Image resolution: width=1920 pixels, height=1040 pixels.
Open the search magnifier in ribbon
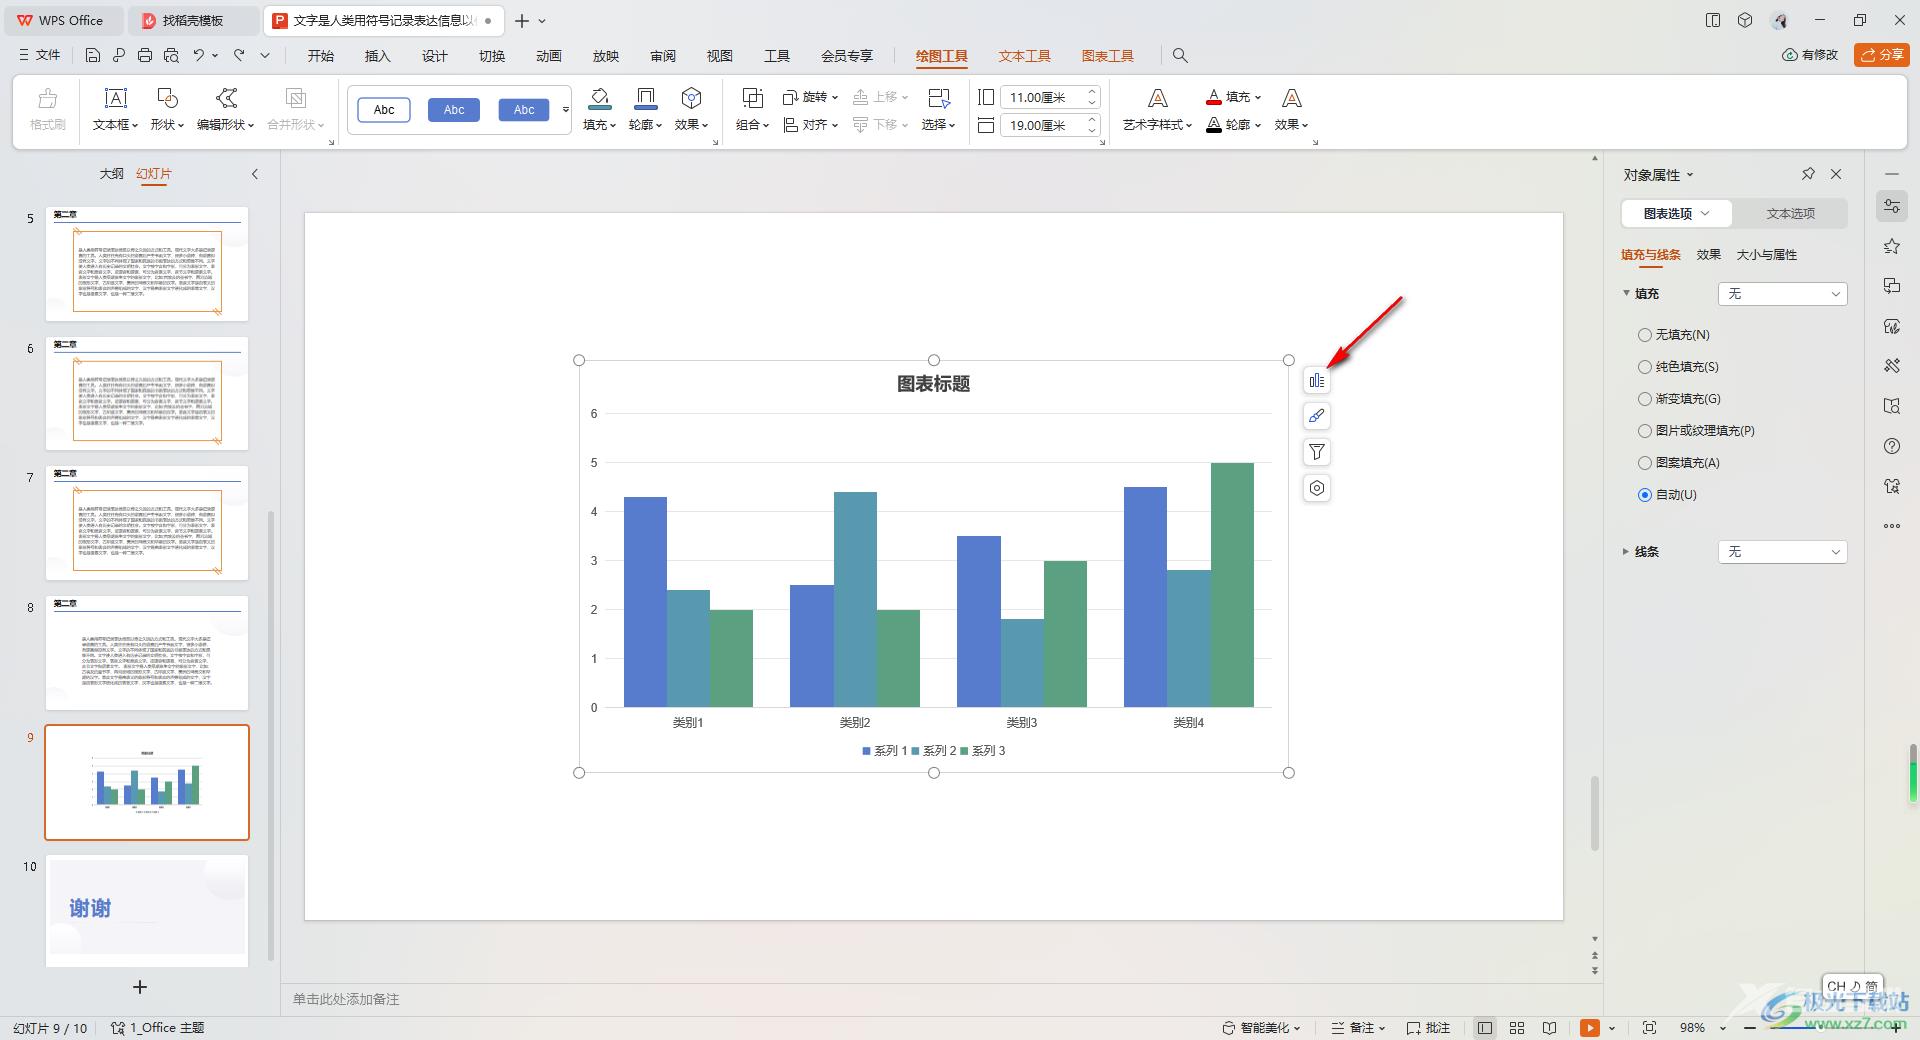tap(1180, 56)
